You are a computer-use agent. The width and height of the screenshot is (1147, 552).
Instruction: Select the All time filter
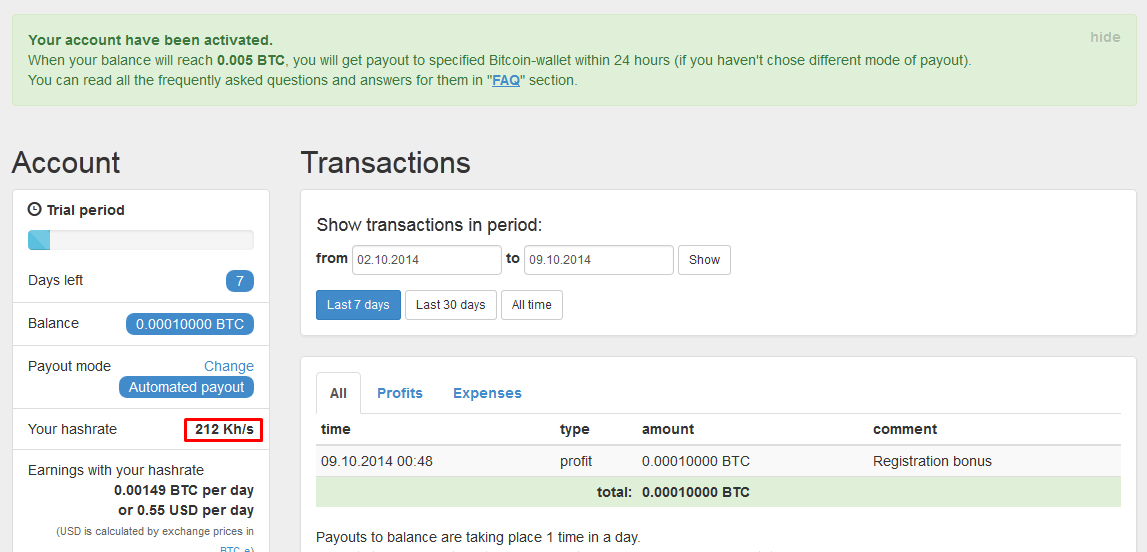coord(532,305)
